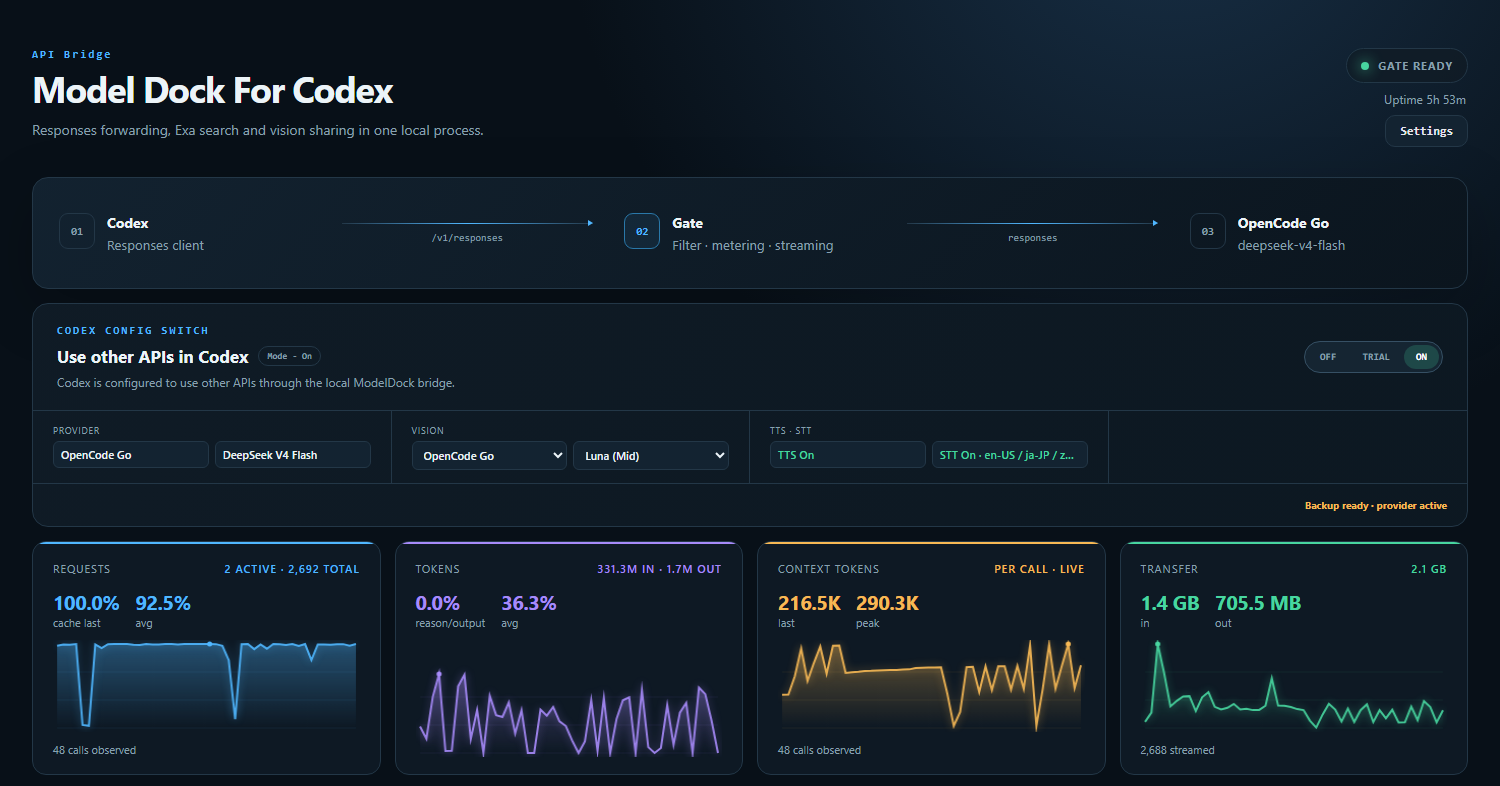Click the 92.5% cache avg value
Viewport: 1500px width, 786px height.
tap(163, 603)
